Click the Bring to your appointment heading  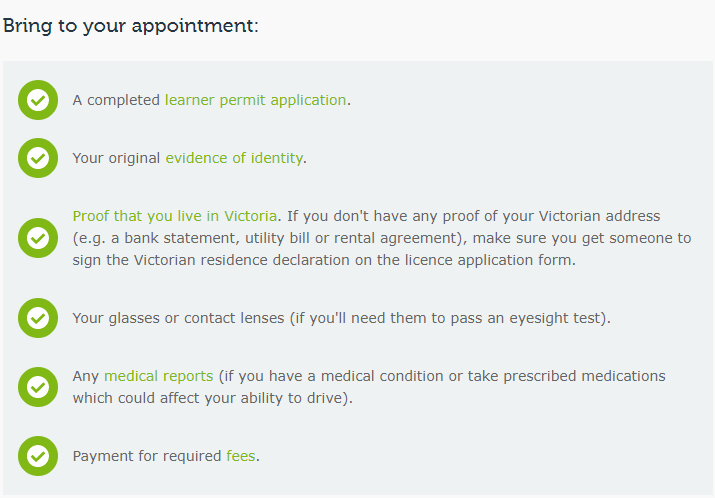click(x=131, y=26)
